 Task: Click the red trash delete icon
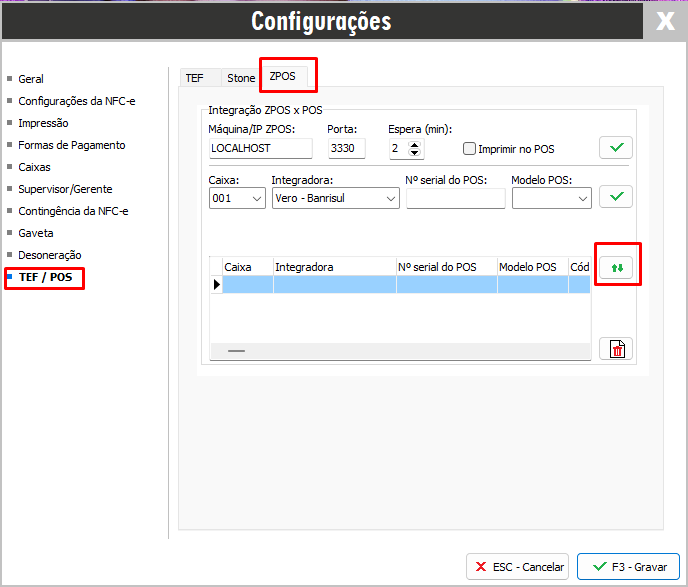(x=616, y=348)
